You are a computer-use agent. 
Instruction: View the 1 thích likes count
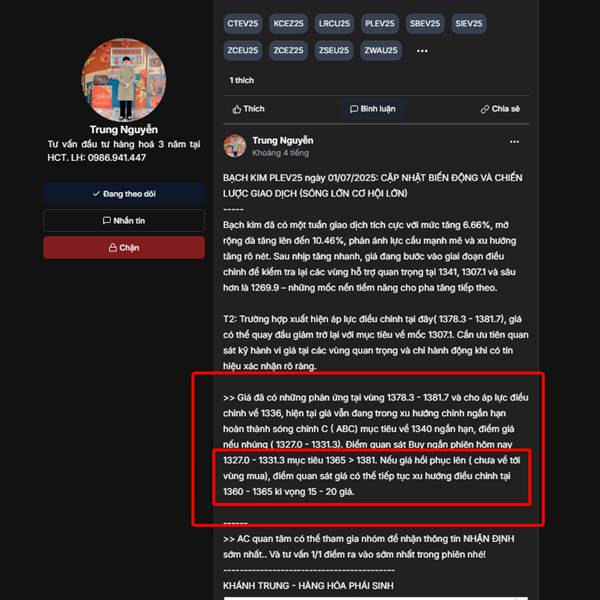coord(241,80)
